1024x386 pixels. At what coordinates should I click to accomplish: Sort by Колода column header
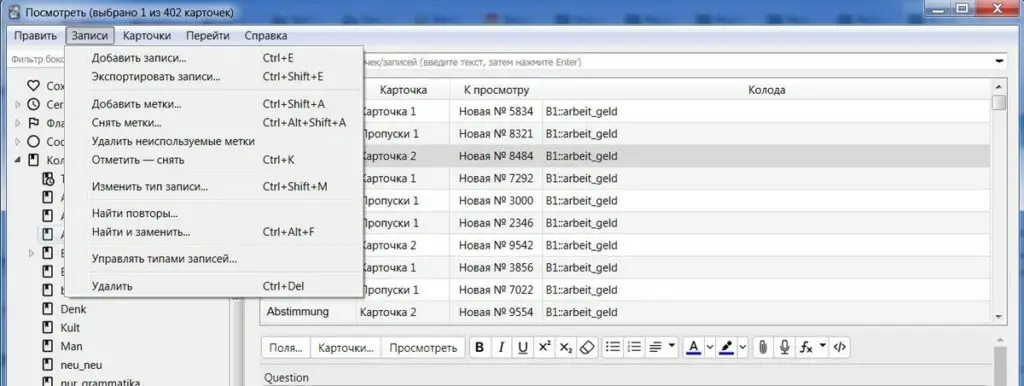click(767, 90)
